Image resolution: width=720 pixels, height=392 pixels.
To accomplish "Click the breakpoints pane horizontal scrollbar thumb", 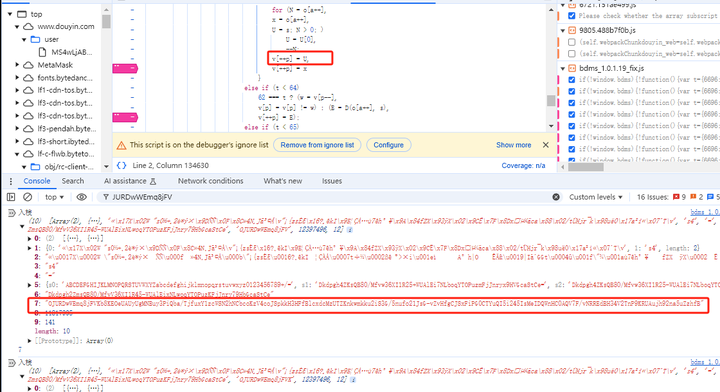I will click(586, 167).
